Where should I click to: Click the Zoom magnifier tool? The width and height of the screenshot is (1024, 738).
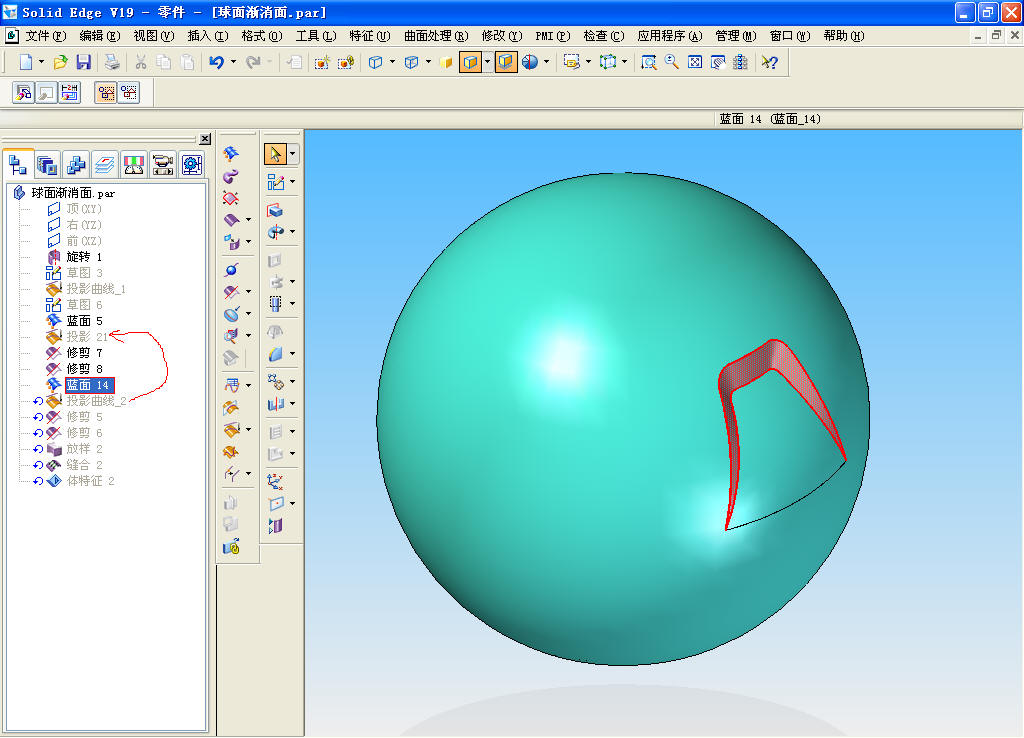(x=671, y=62)
